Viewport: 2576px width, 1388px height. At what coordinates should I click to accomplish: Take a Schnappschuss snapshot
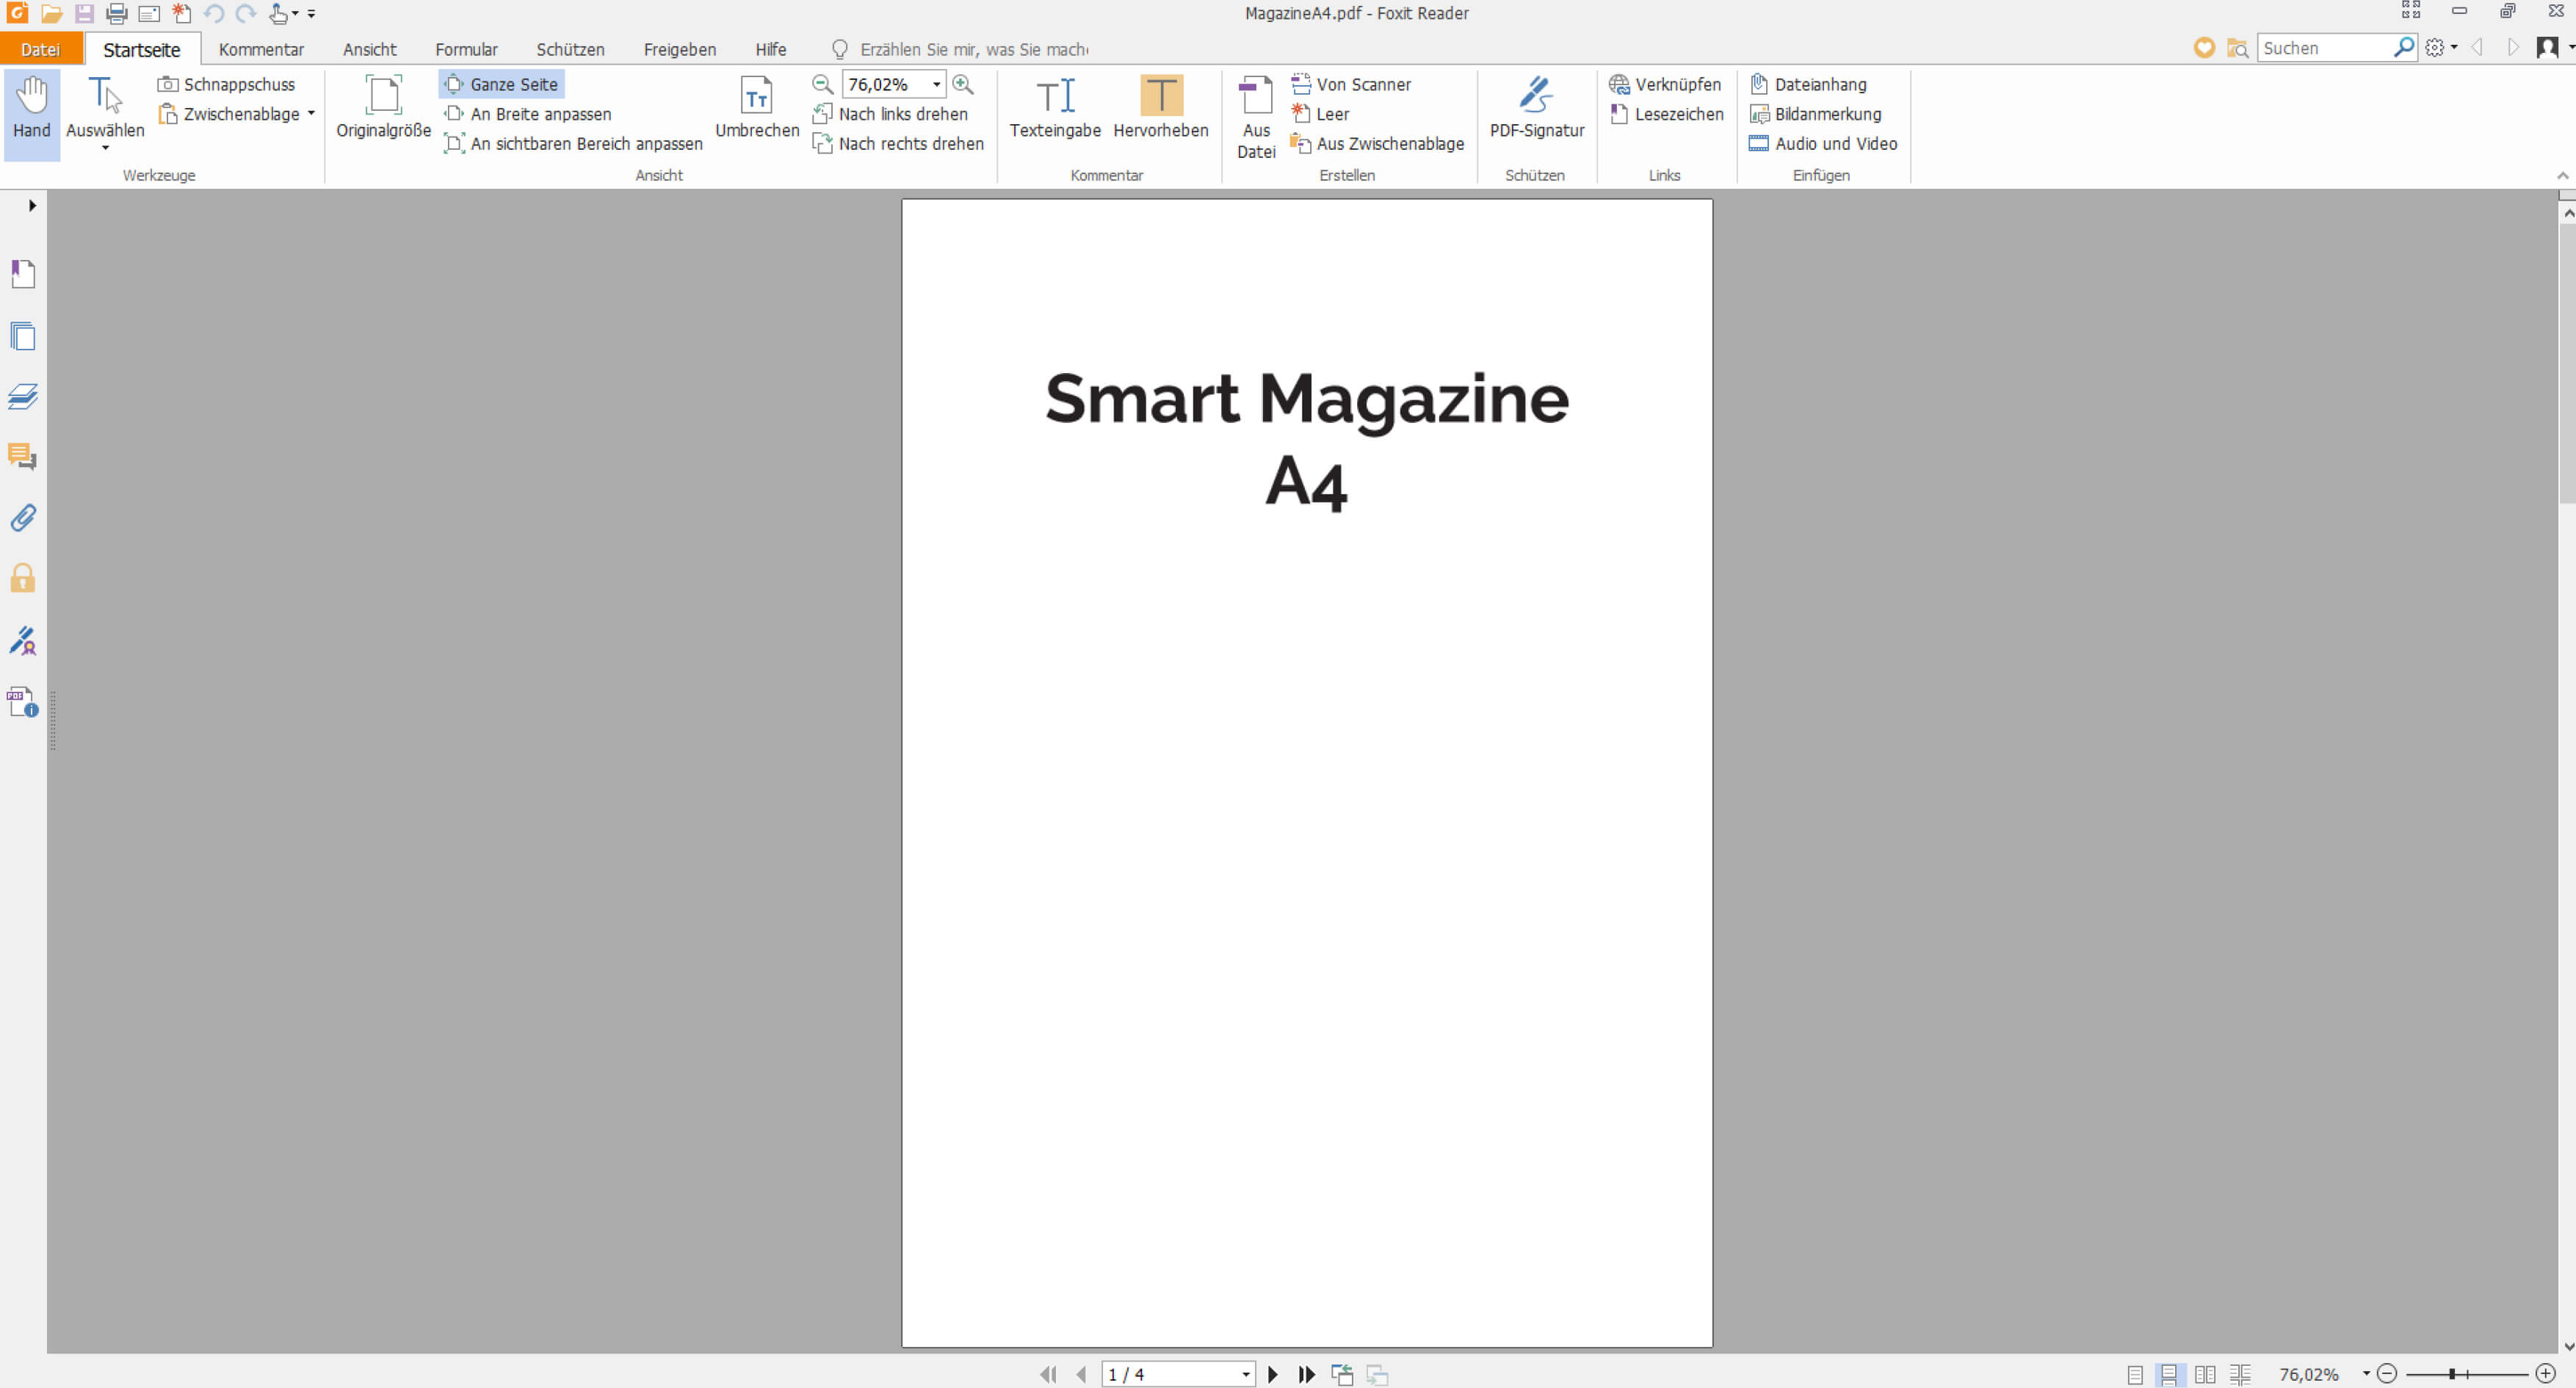[x=227, y=84]
